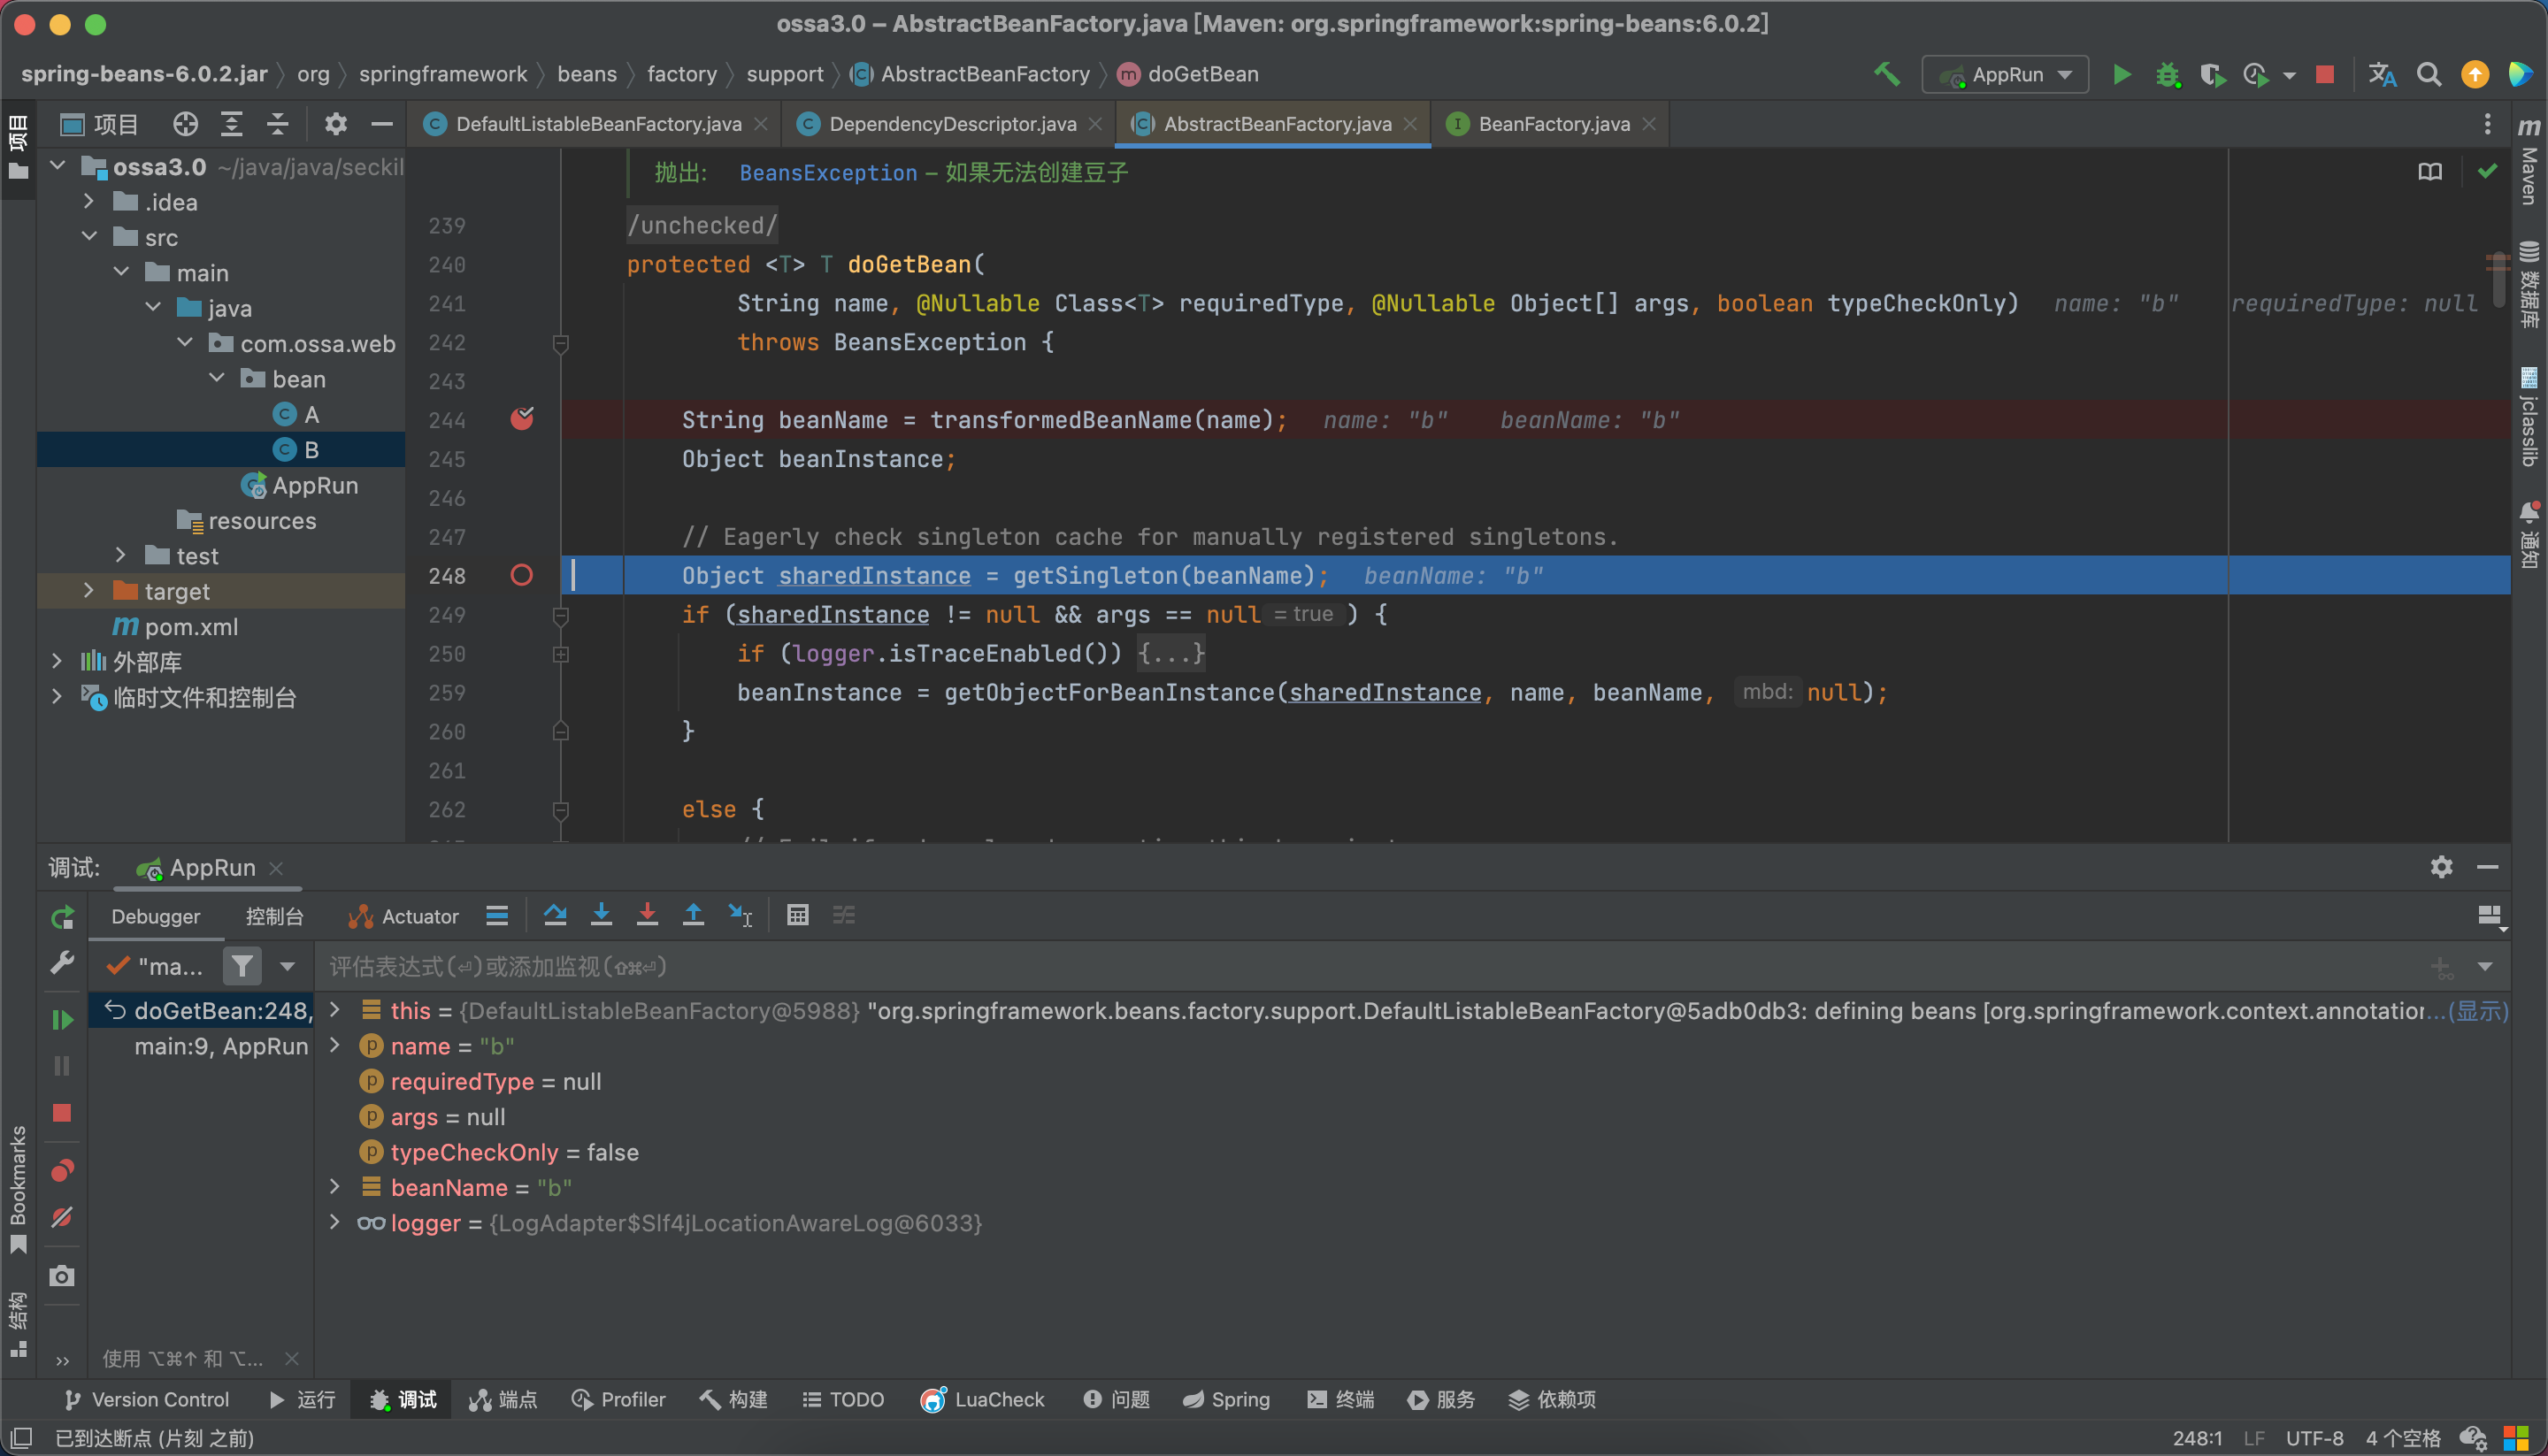Expand the logger variable node
This screenshot has height=1456, width=2548.
335,1222
